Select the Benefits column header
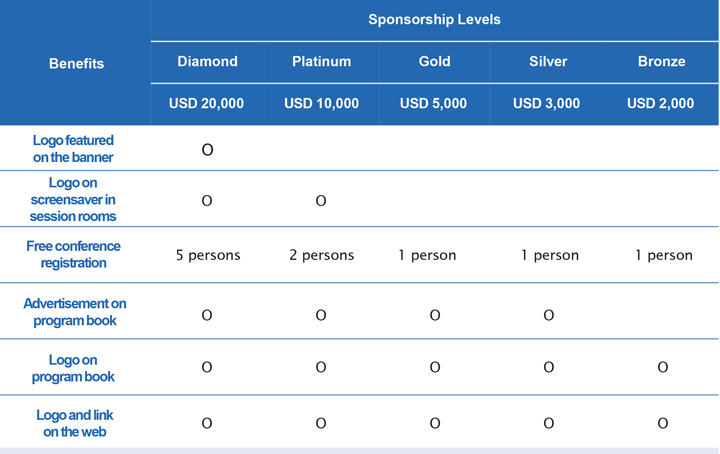This screenshot has width=720, height=454. [x=76, y=63]
